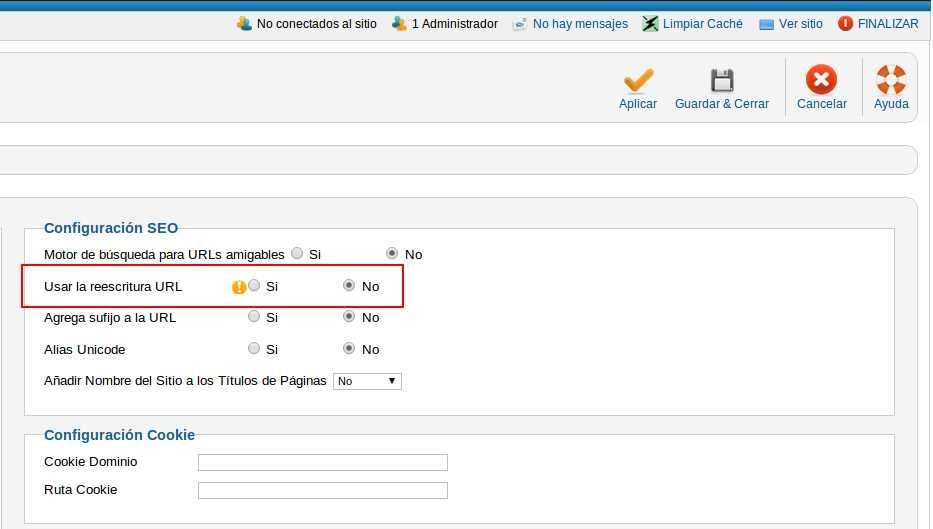This screenshot has width=933, height=529.
Task: Click the Configuración SEO heading
Action: click(x=111, y=228)
